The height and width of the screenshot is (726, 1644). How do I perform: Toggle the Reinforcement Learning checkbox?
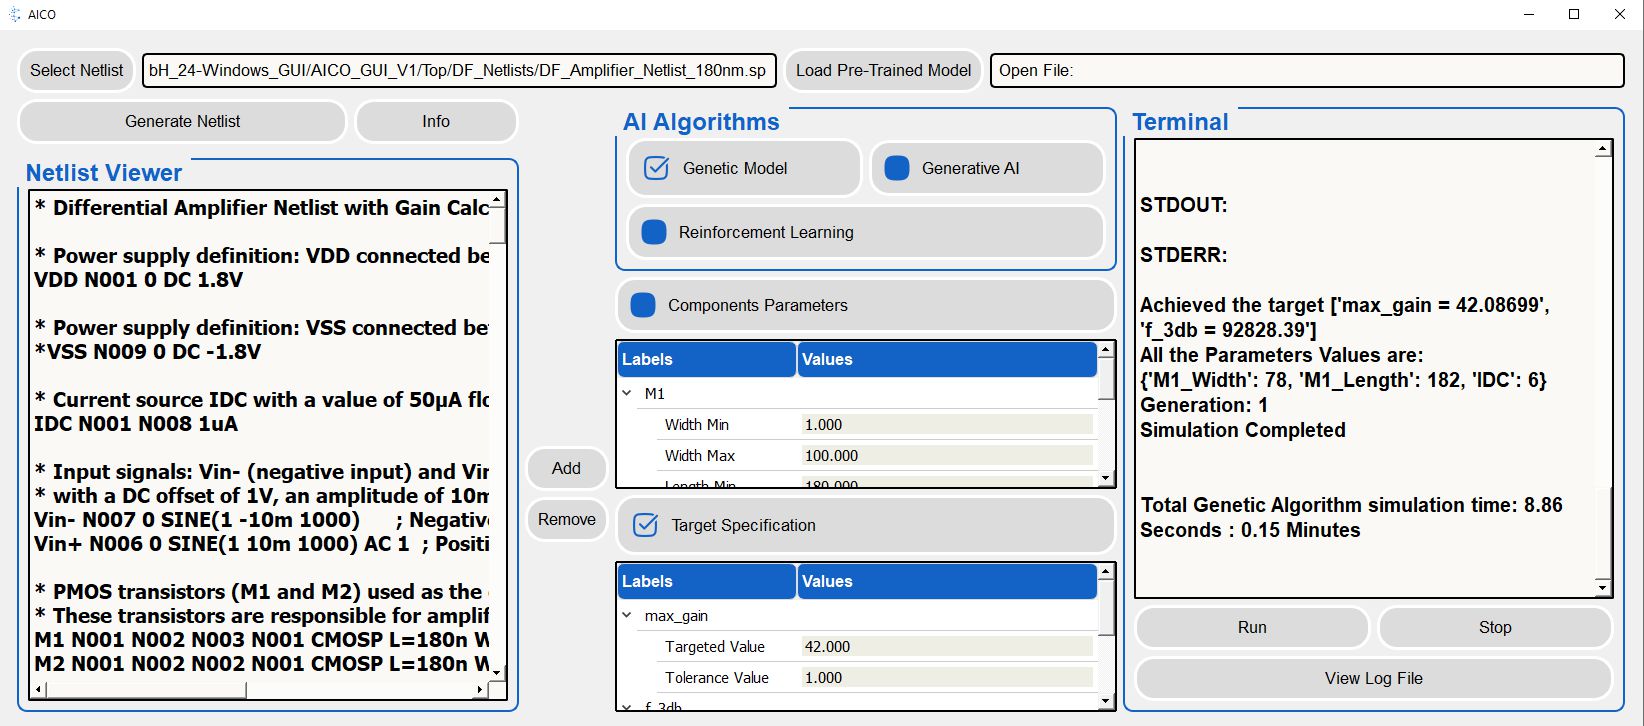click(653, 232)
